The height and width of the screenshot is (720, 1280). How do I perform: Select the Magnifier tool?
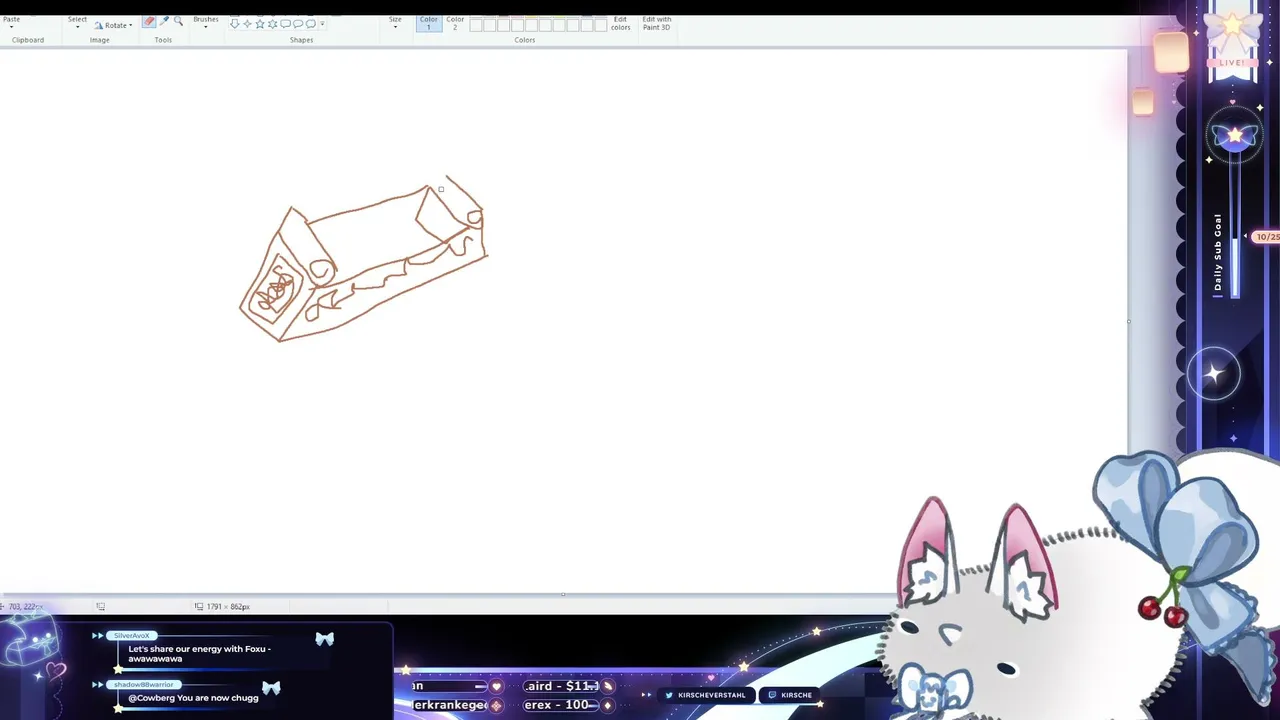178,21
